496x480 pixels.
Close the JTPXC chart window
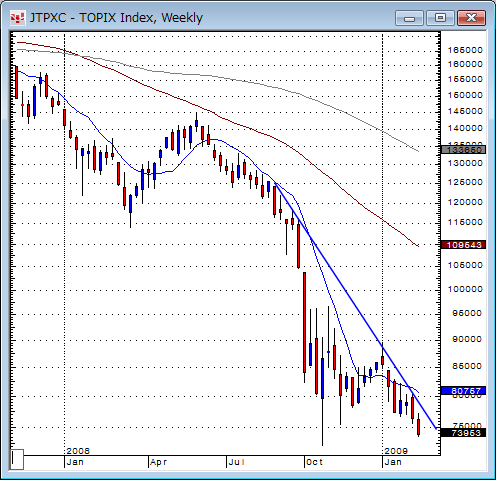tap(471, 18)
